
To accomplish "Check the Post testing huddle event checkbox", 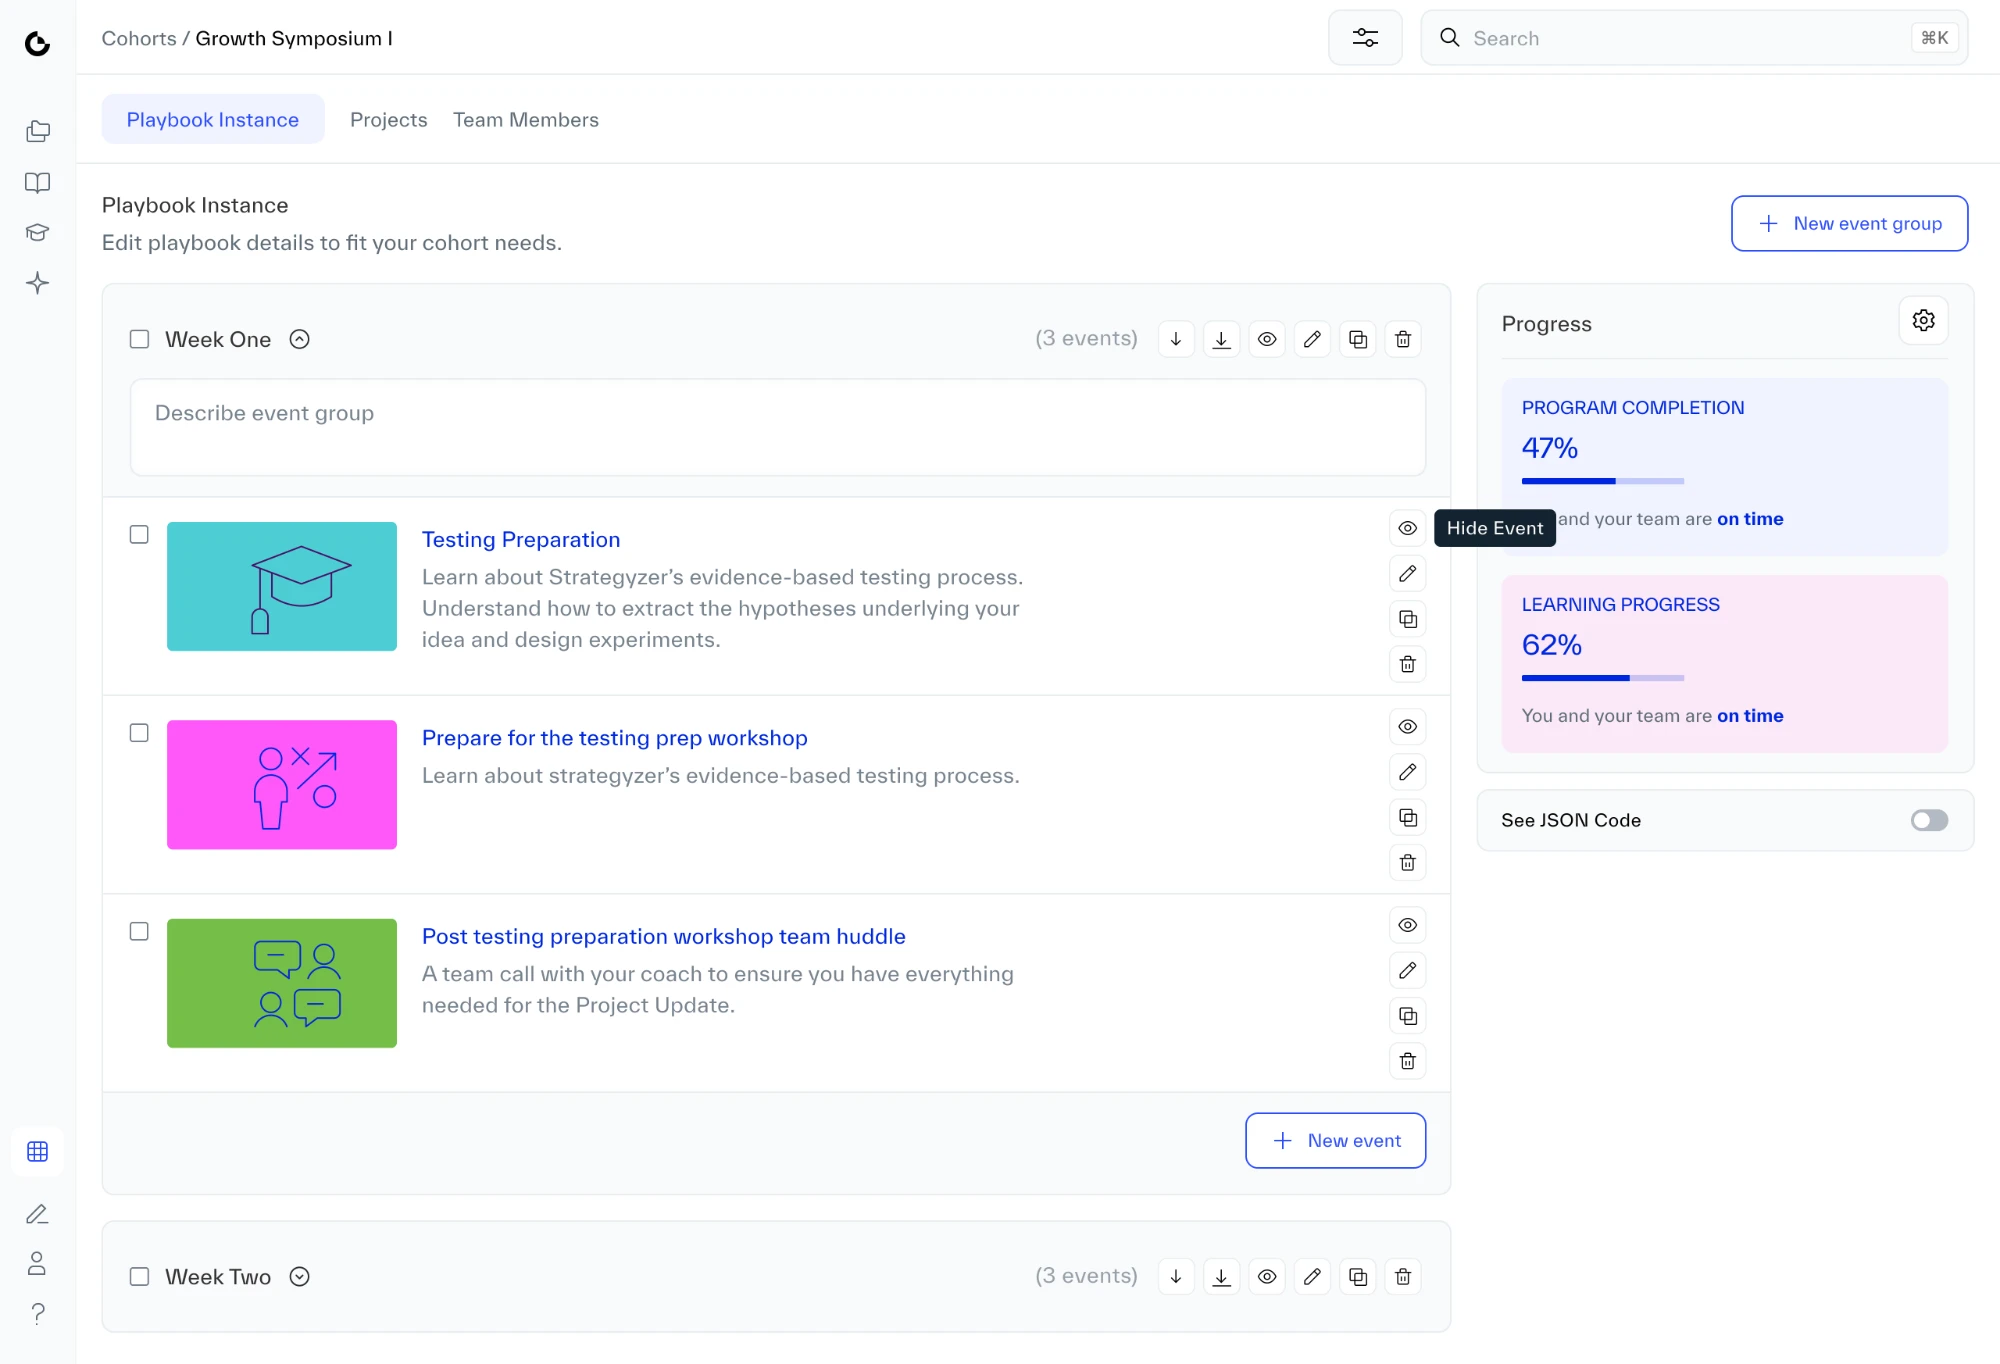I will point(139,931).
